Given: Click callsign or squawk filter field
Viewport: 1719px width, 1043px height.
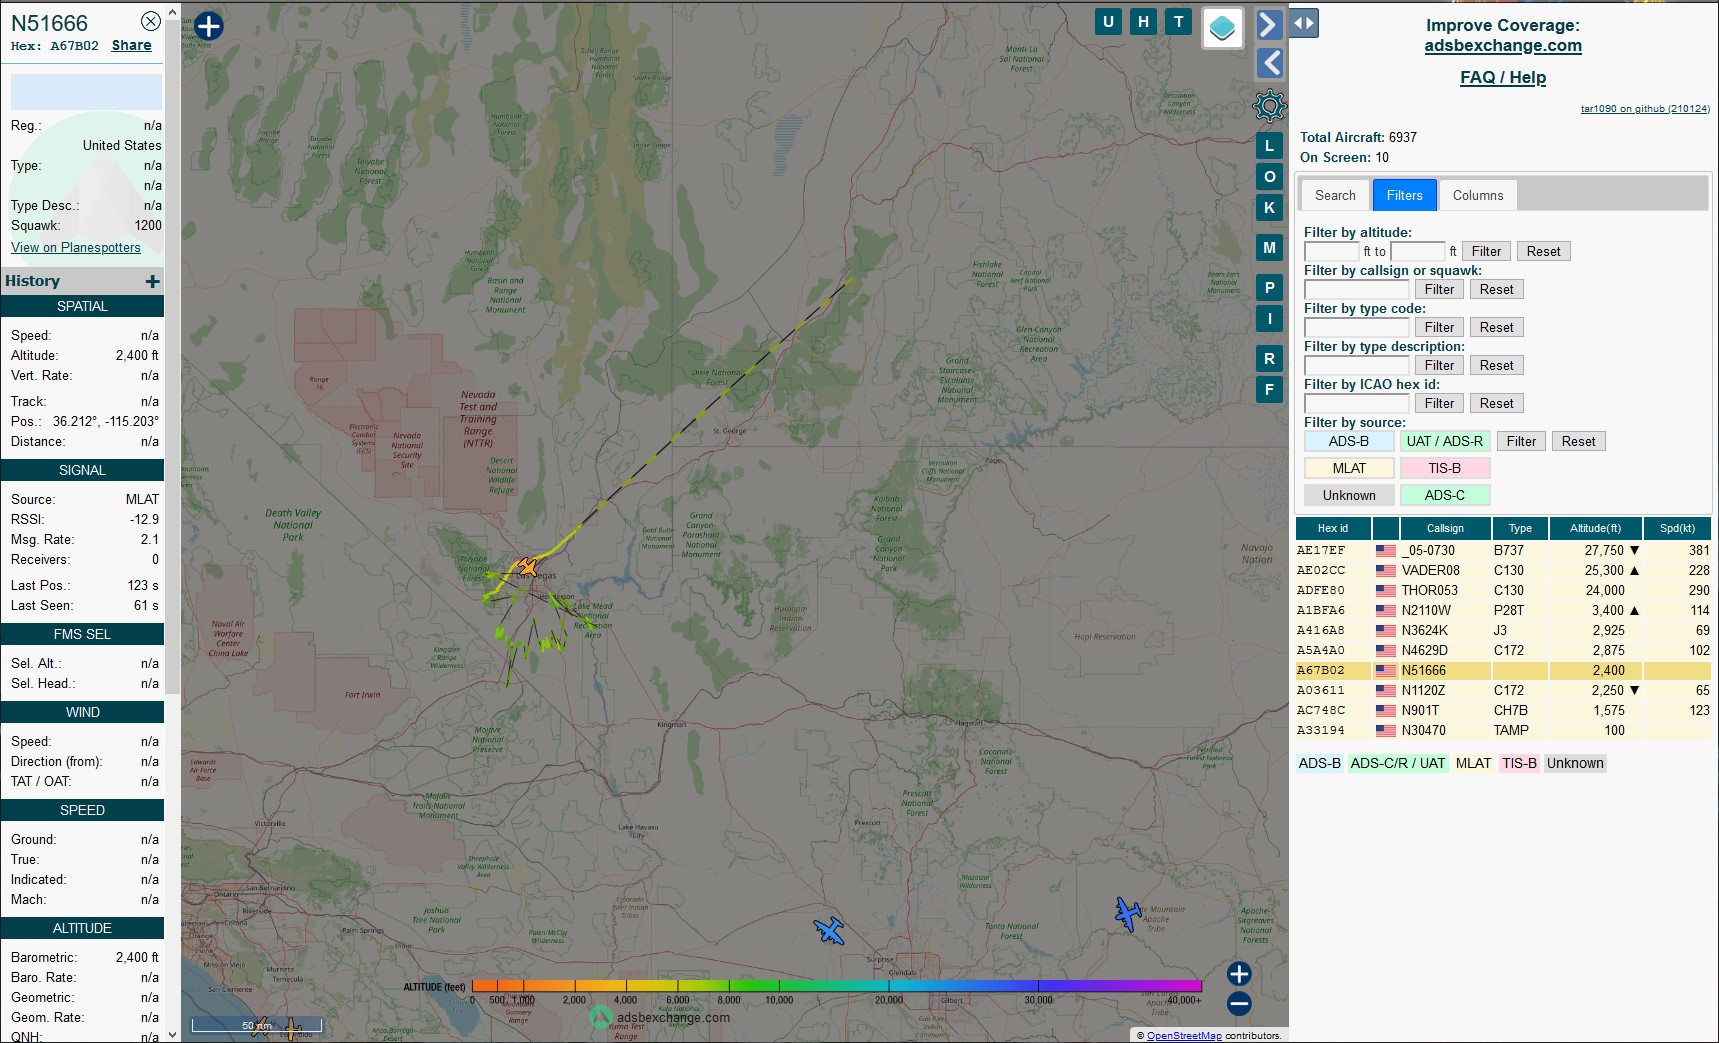Looking at the screenshot, I should pyautogui.click(x=1356, y=289).
